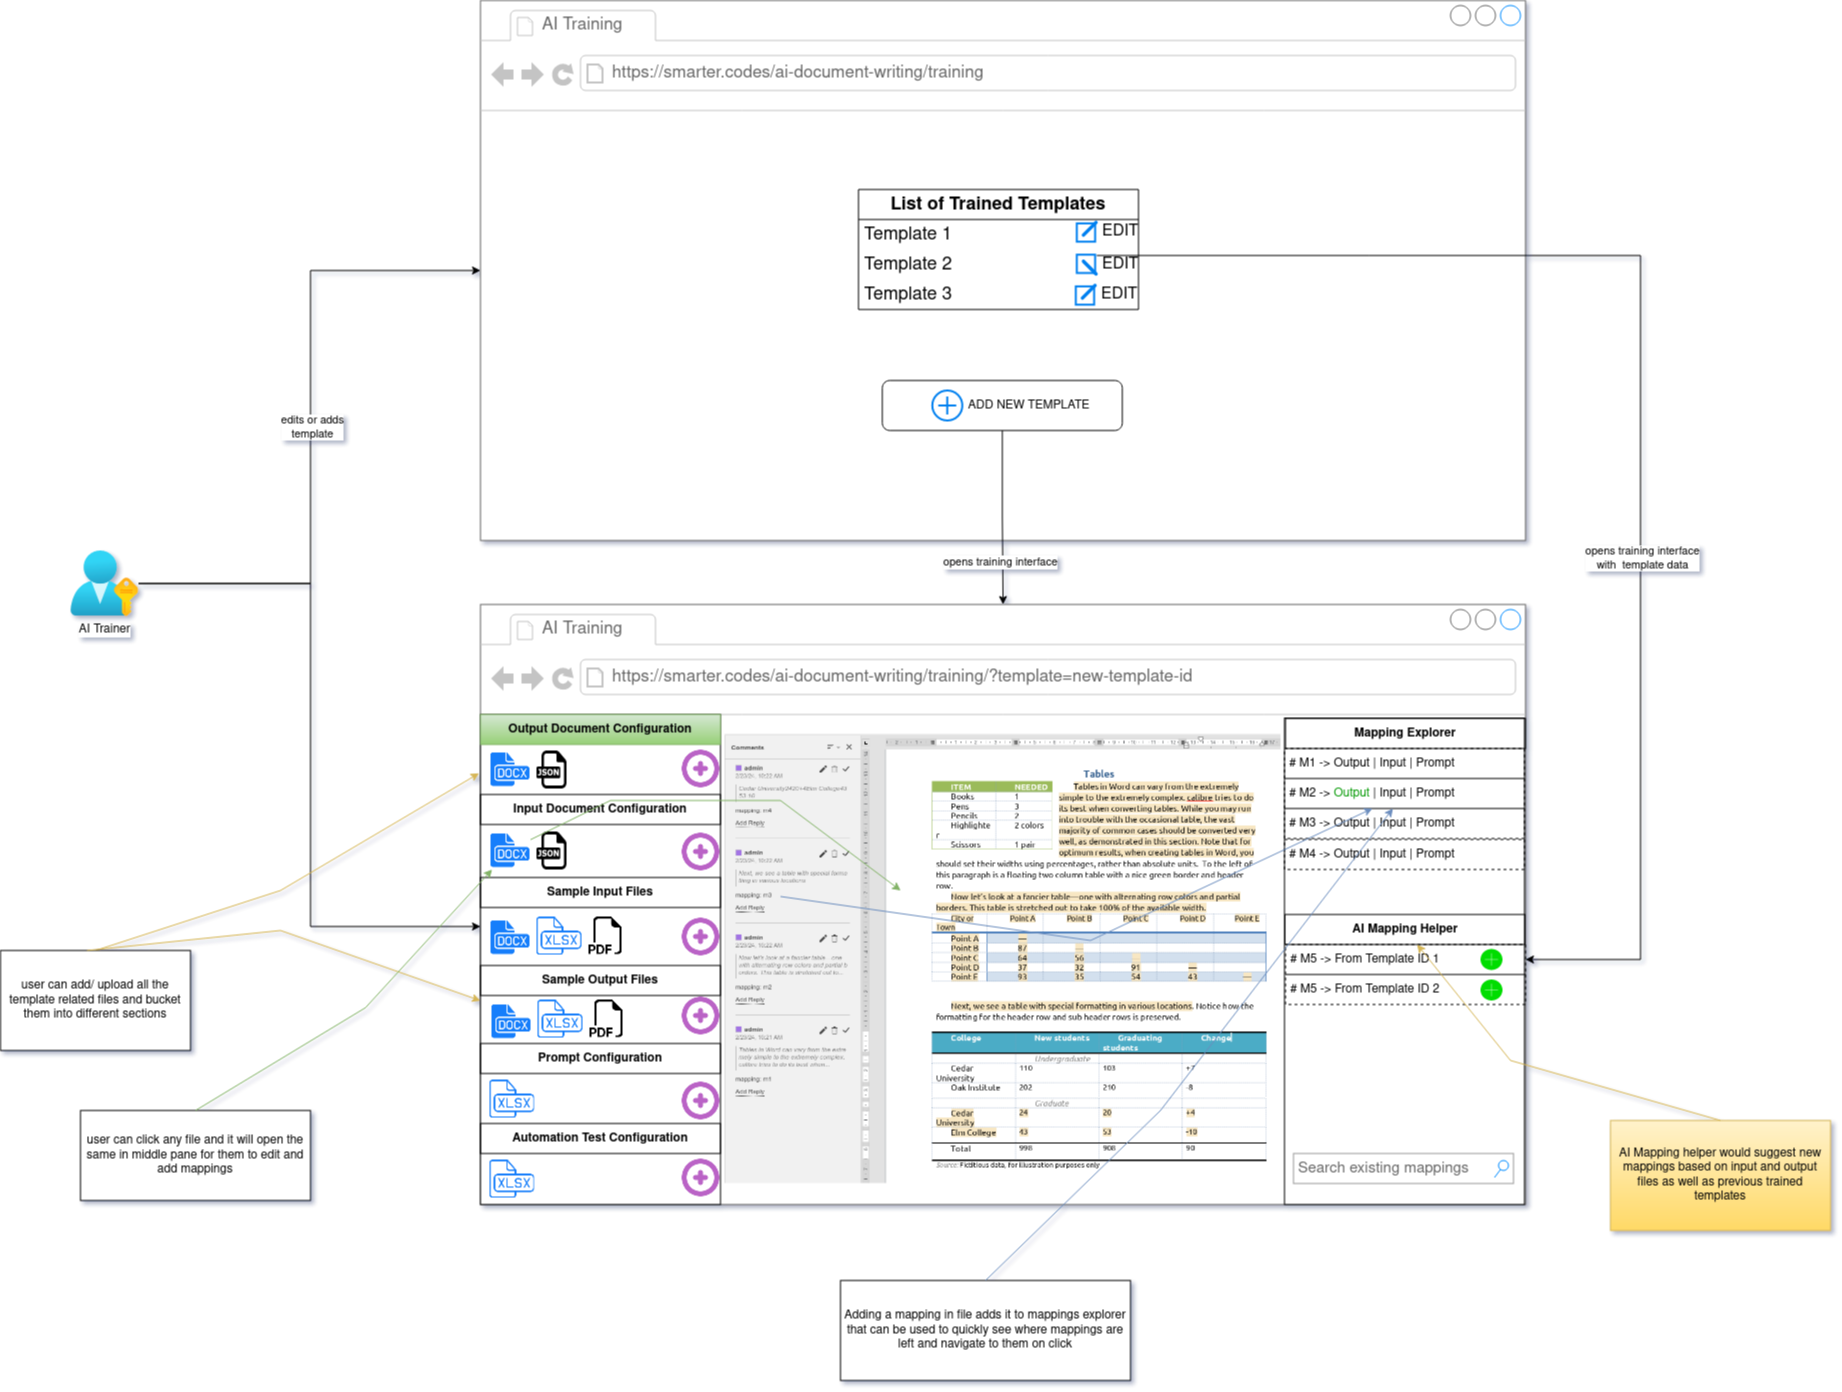Open PDF file in Sample Output Files

605,1020
